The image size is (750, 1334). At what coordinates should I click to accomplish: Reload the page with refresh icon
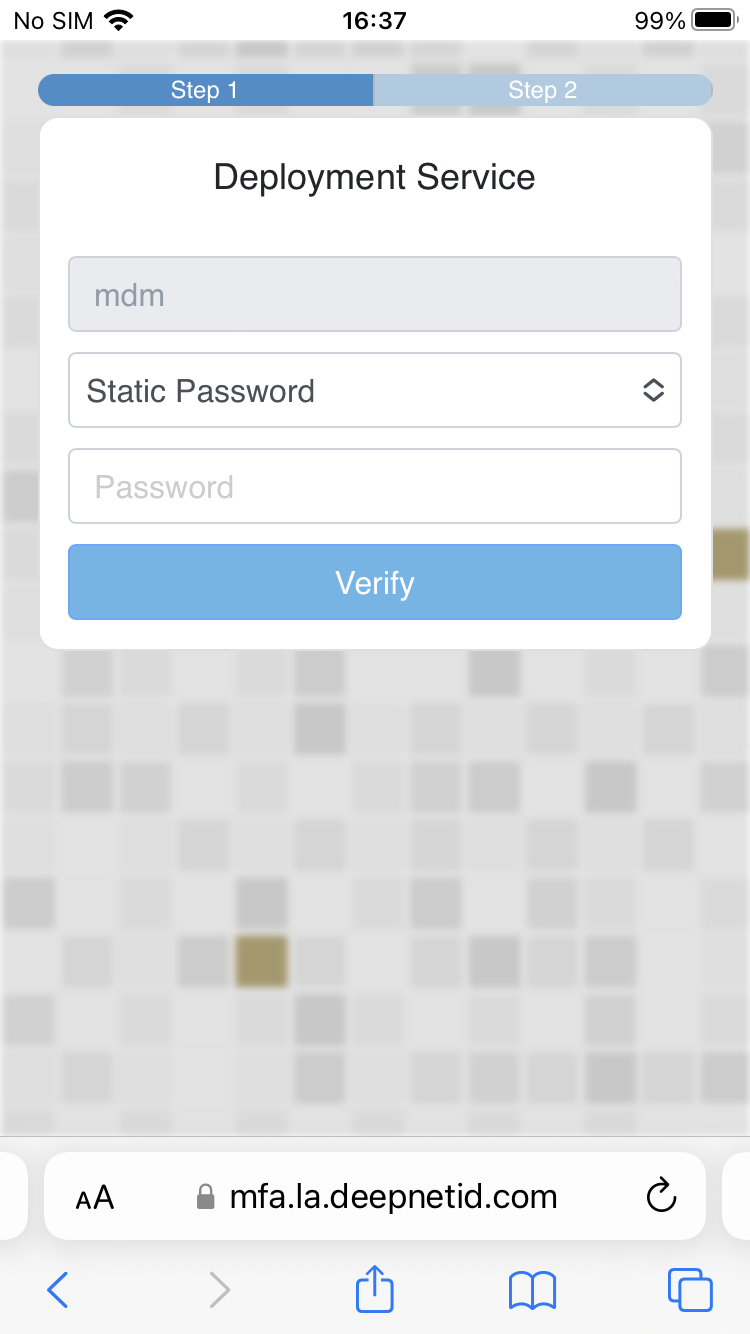click(x=661, y=1196)
